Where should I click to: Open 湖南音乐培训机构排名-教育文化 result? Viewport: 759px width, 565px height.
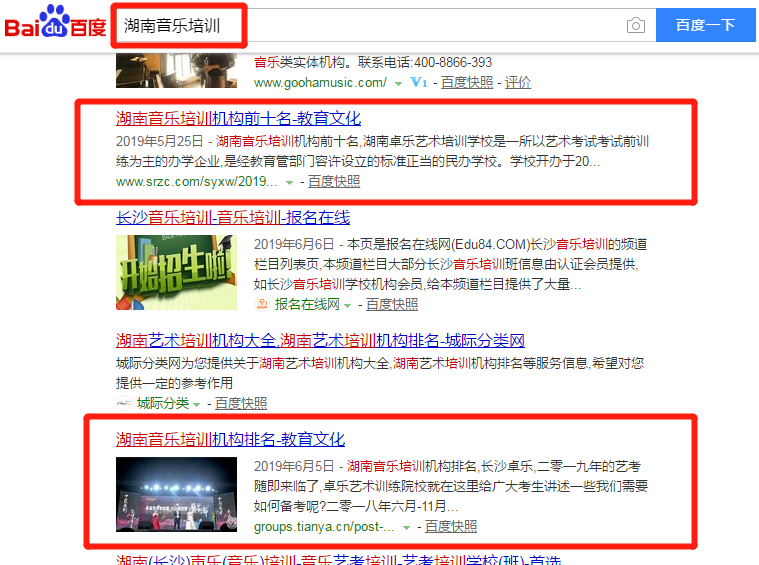click(x=230, y=440)
